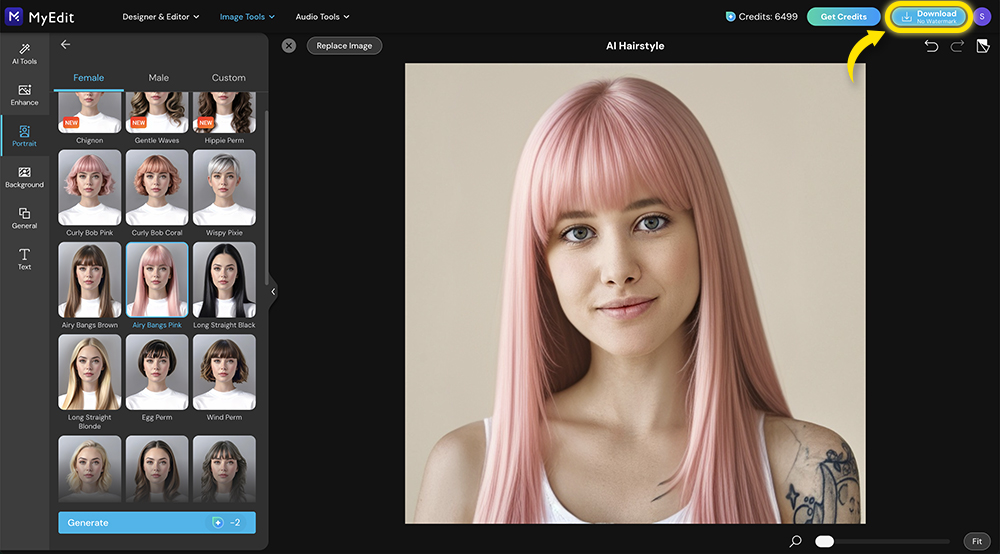Click the MyEdit logo

(40, 17)
